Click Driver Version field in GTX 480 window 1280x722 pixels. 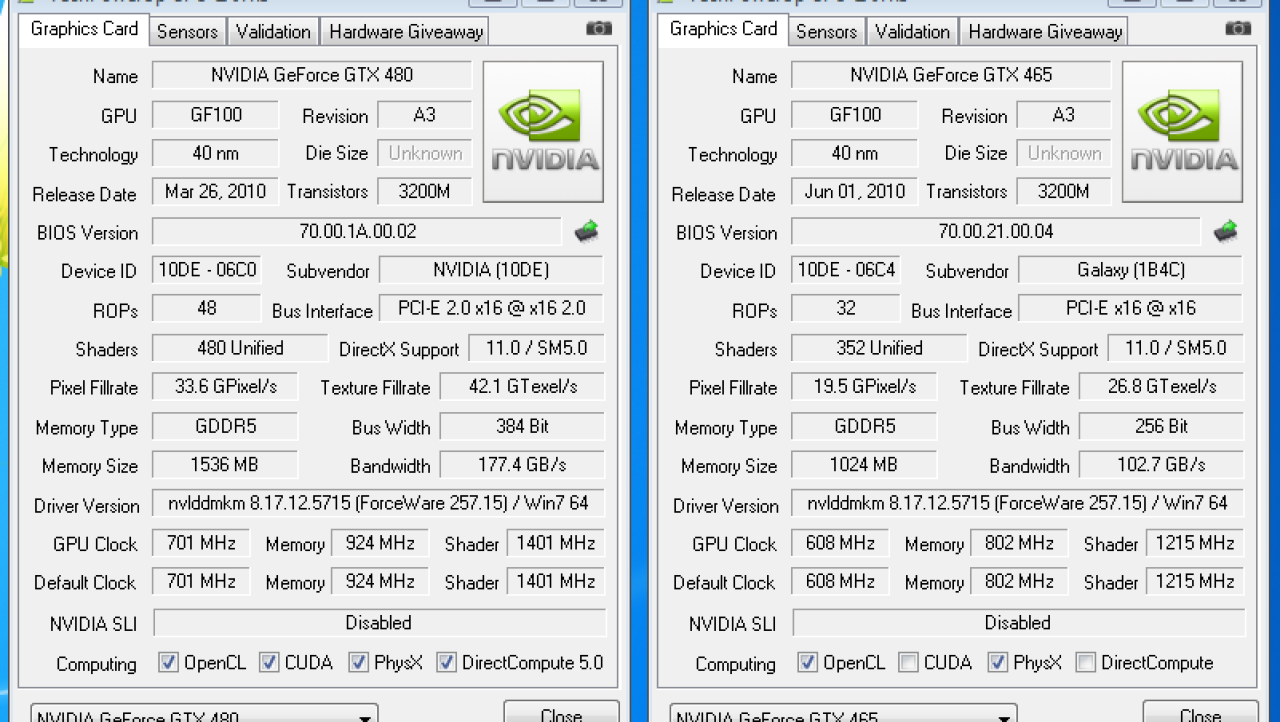[x=378, y=503]
